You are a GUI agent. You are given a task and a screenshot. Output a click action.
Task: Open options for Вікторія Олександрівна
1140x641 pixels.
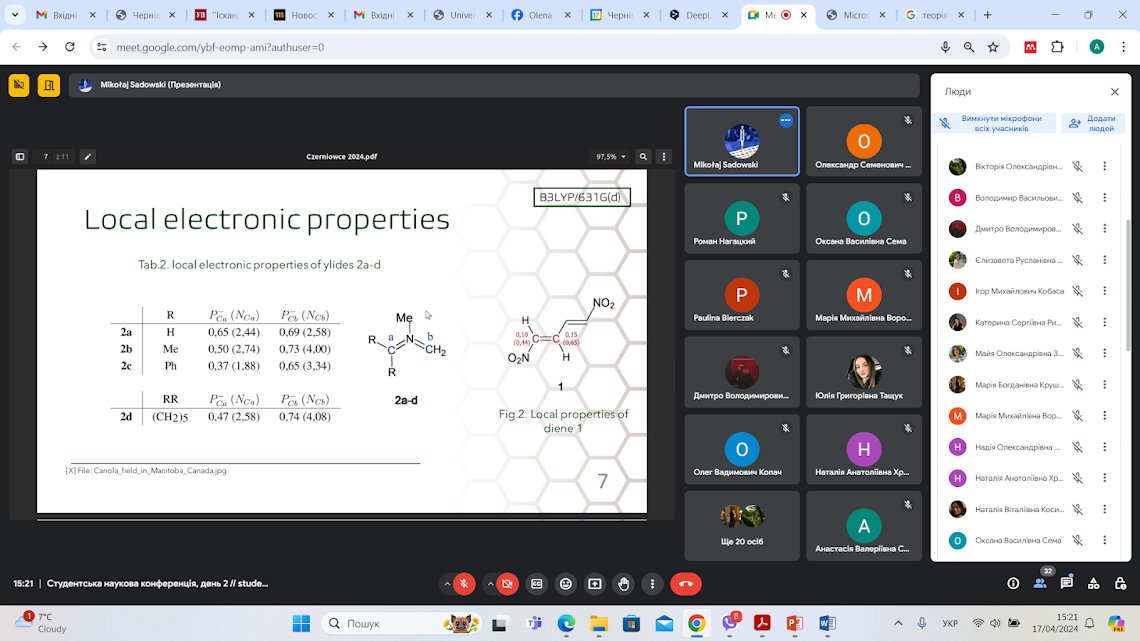point(1104,166)
